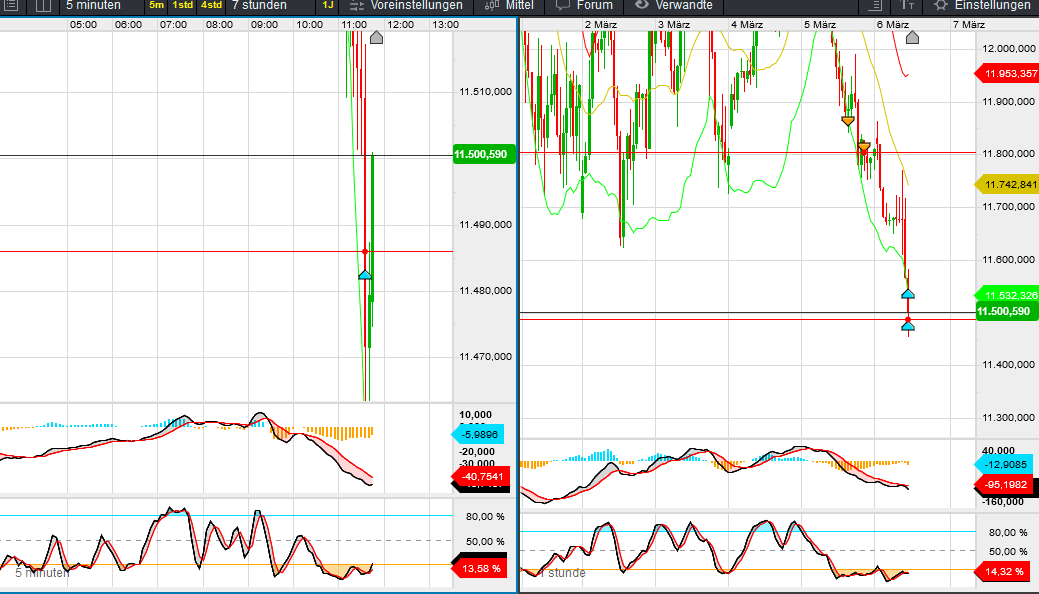Screen dimensions: 1039x594
Task: Click the cyan -12,9085 indicator value label
Action: (x=1005, y=465)
